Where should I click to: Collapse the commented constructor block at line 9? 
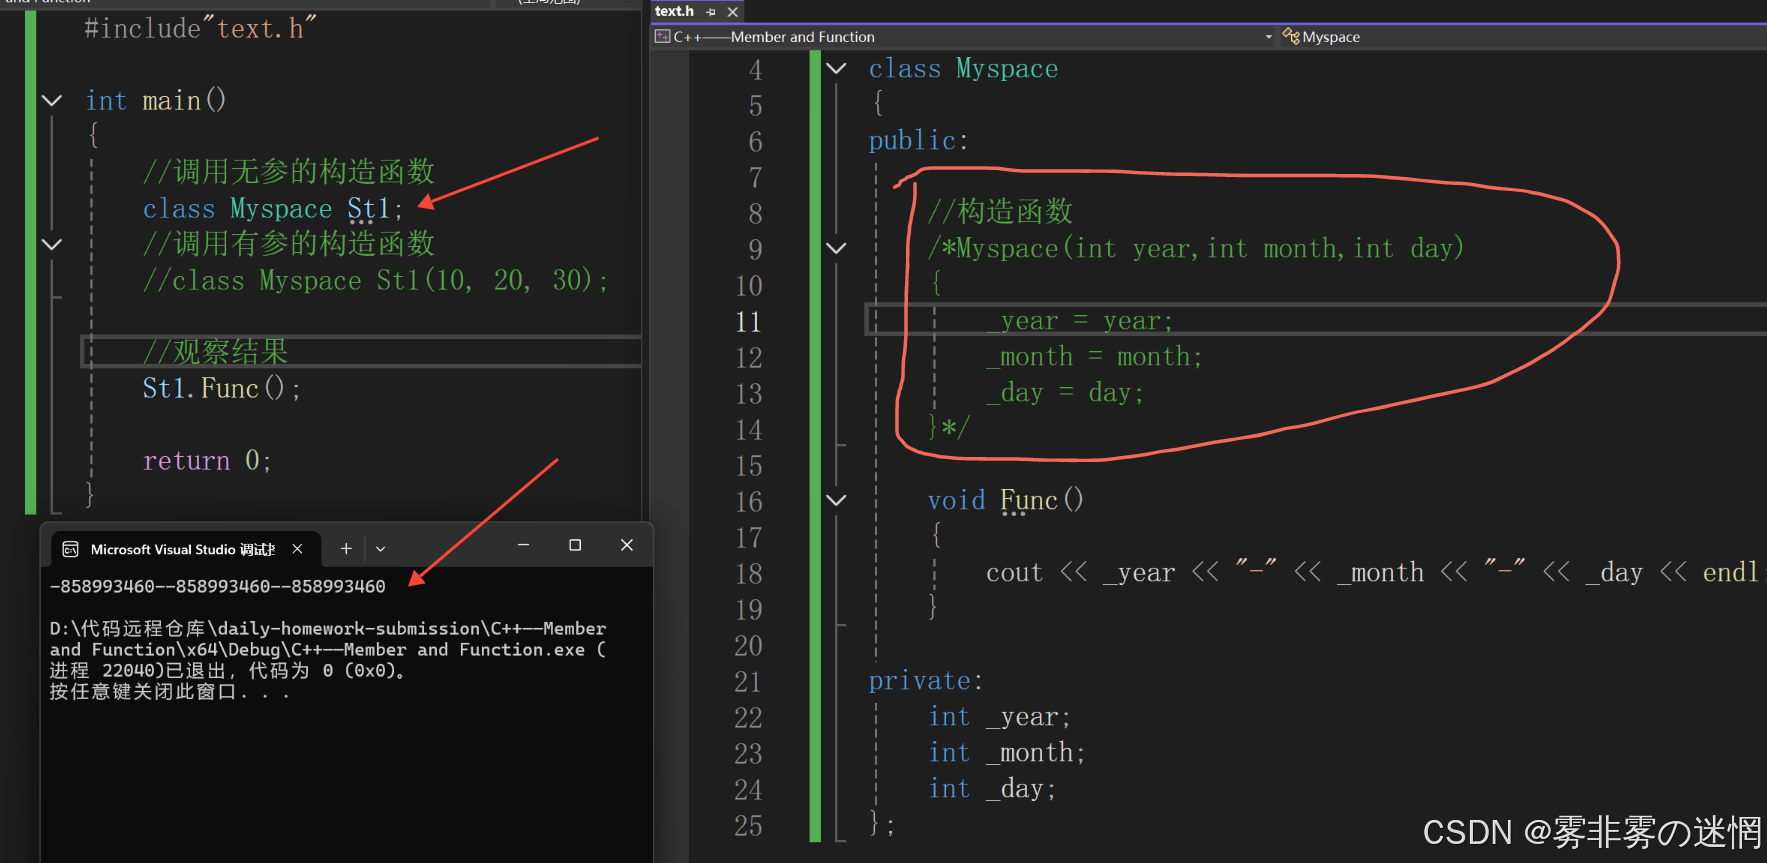837,248
